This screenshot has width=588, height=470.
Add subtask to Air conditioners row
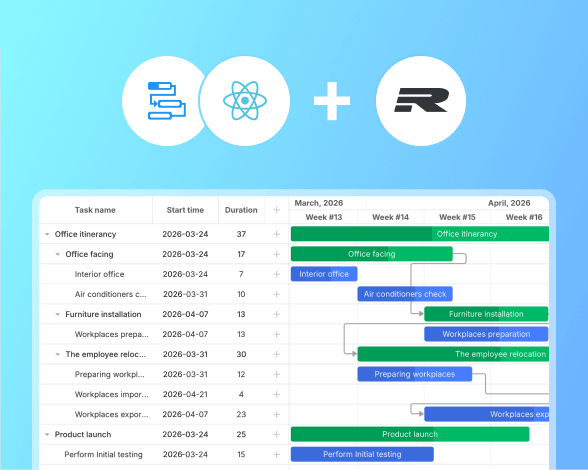click(x=276, y=294)
